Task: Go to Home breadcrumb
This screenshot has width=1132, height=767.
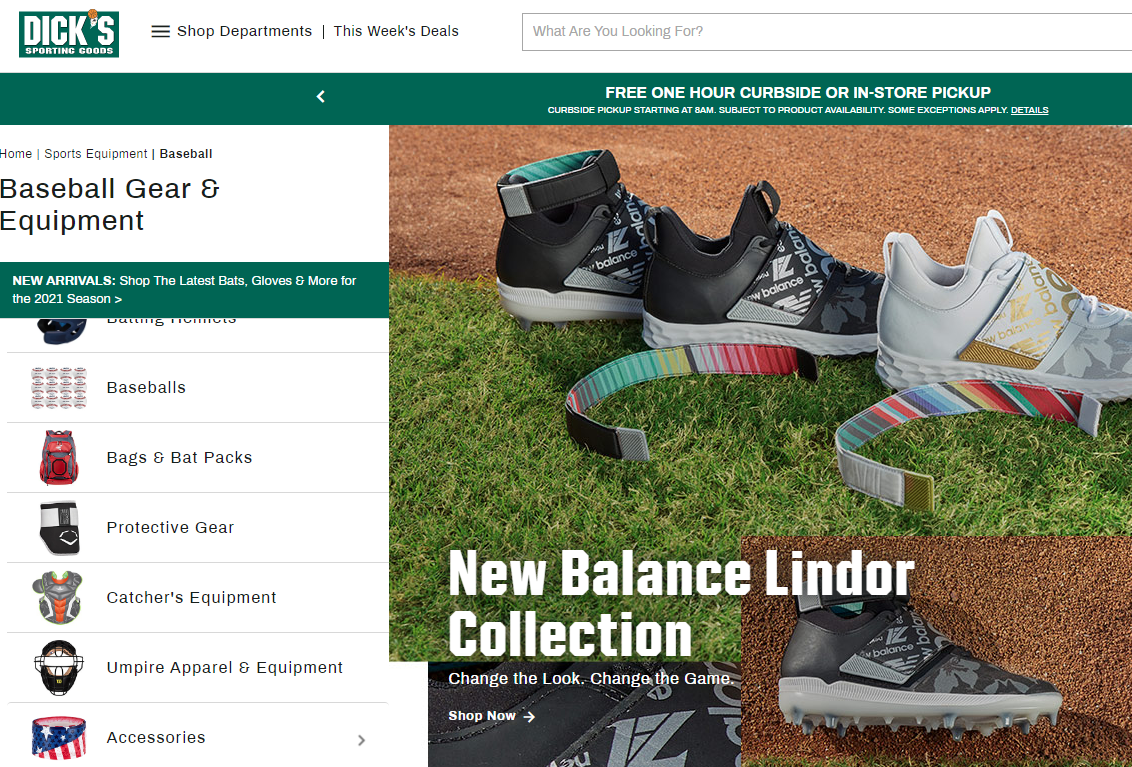Action: click(x=16, y=154)
